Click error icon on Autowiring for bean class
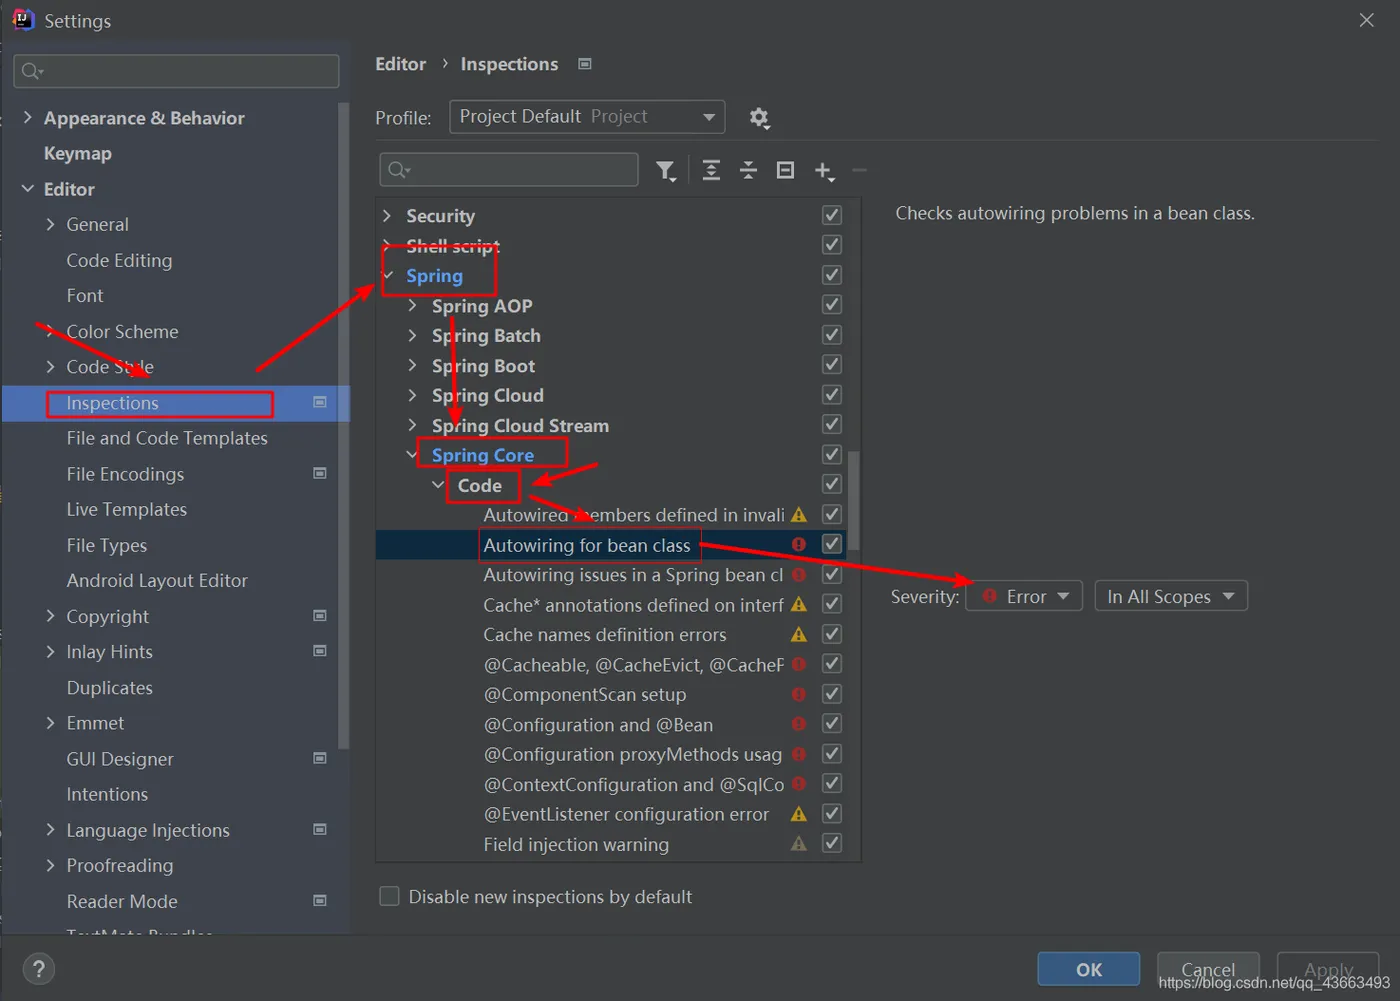1400x1001 pixels. click(798, 544)
